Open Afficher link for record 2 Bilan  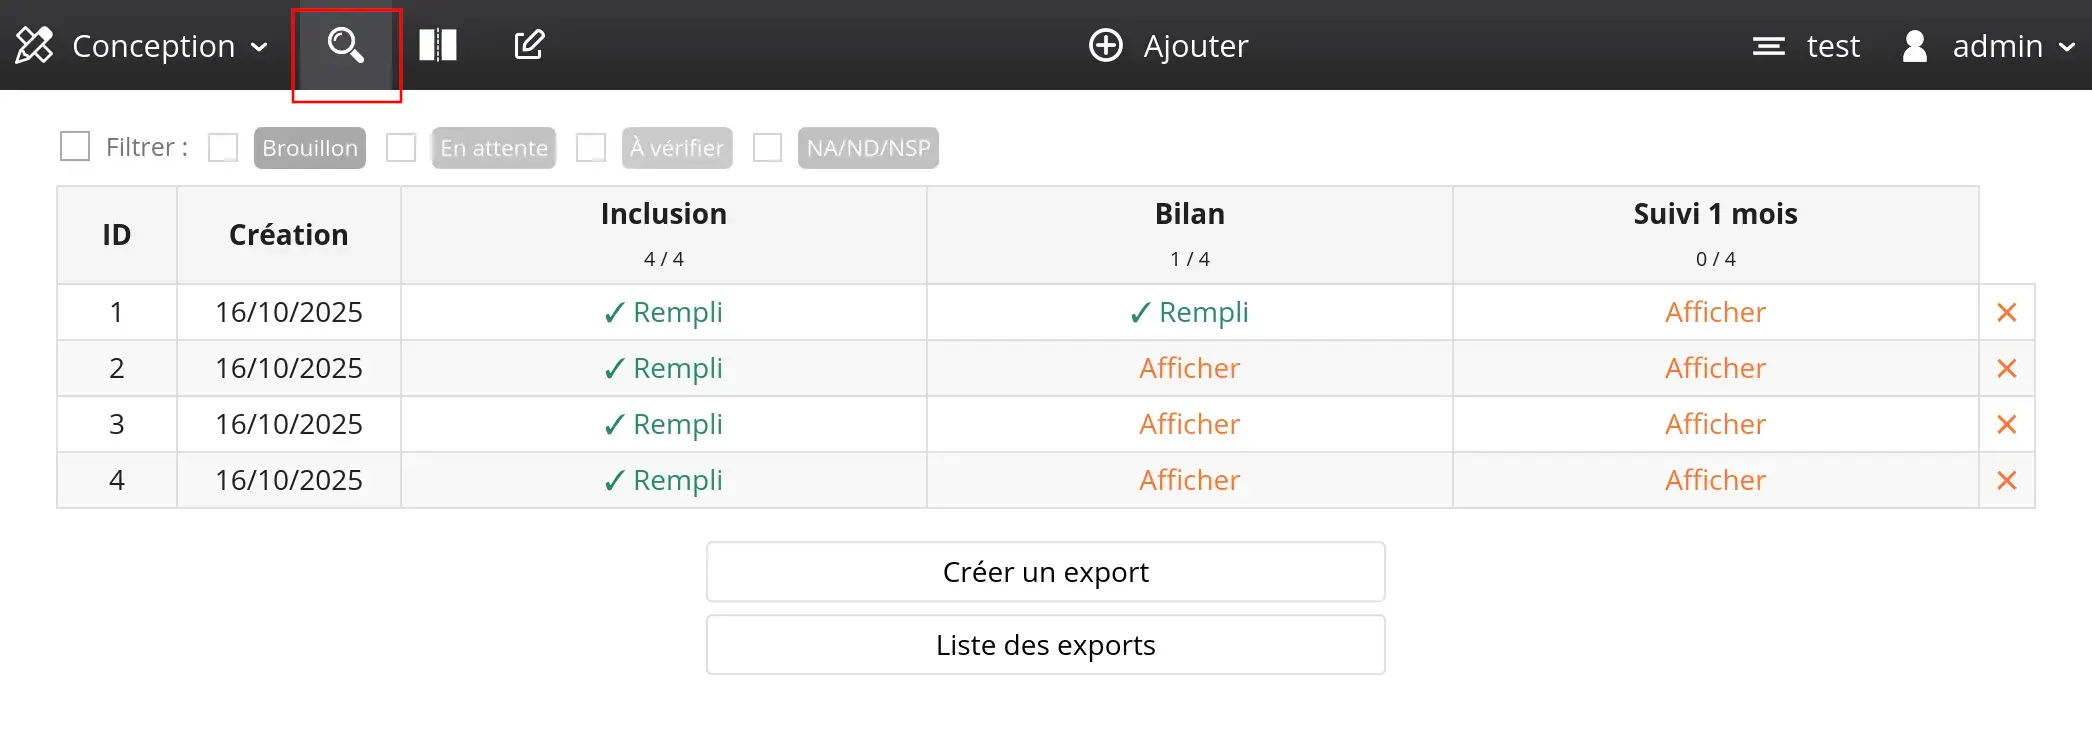coord(1189,369)
